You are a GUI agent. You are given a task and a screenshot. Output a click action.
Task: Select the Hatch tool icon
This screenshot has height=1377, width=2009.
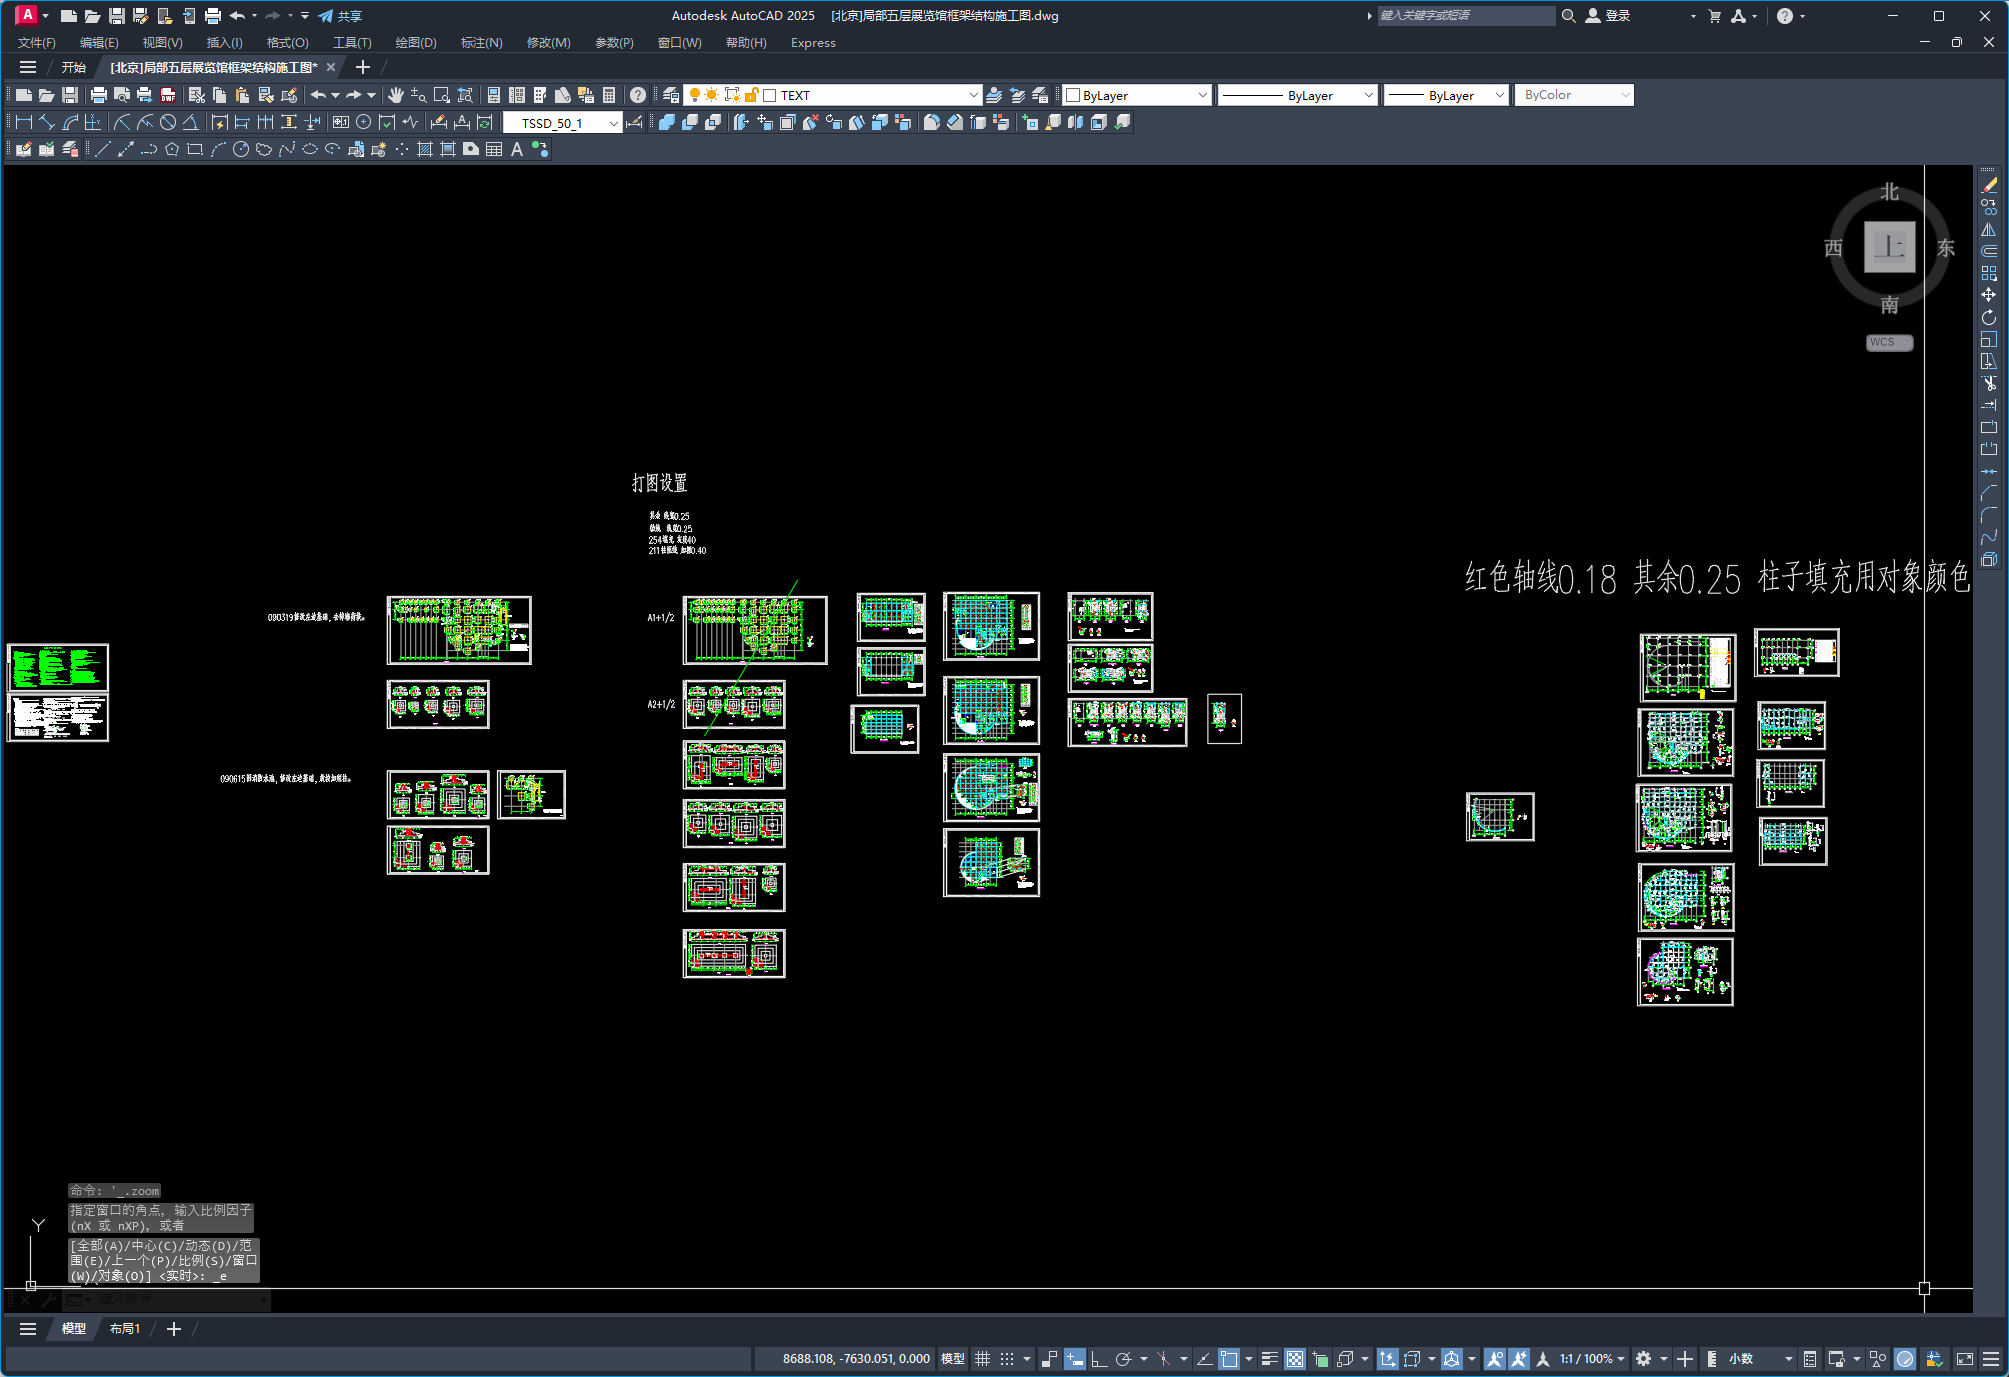pyautogui.click(x=424, y=149)
